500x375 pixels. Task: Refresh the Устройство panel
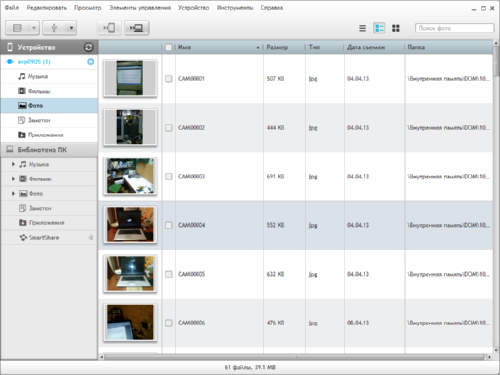click(88, 47)
